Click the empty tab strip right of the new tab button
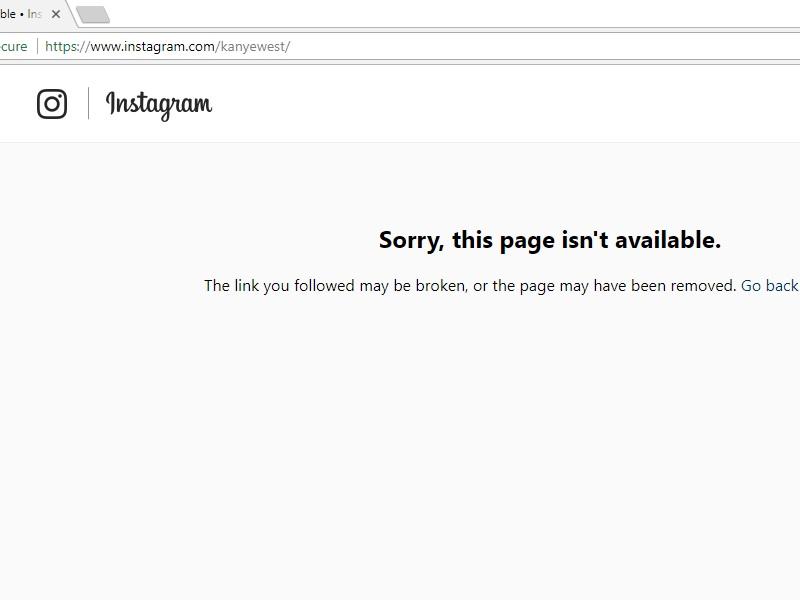 [454, 14]
